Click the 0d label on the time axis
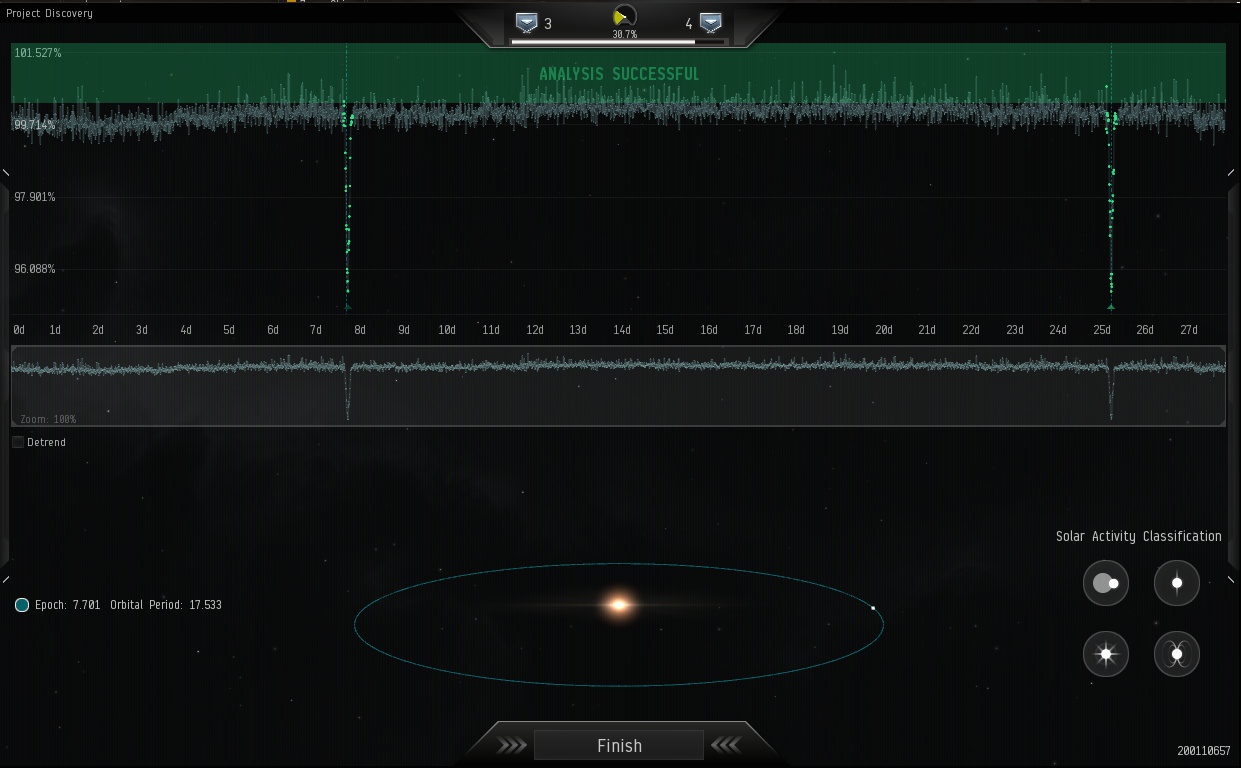Viewport: 1241px width, 768px height. (x=19, y=330)
